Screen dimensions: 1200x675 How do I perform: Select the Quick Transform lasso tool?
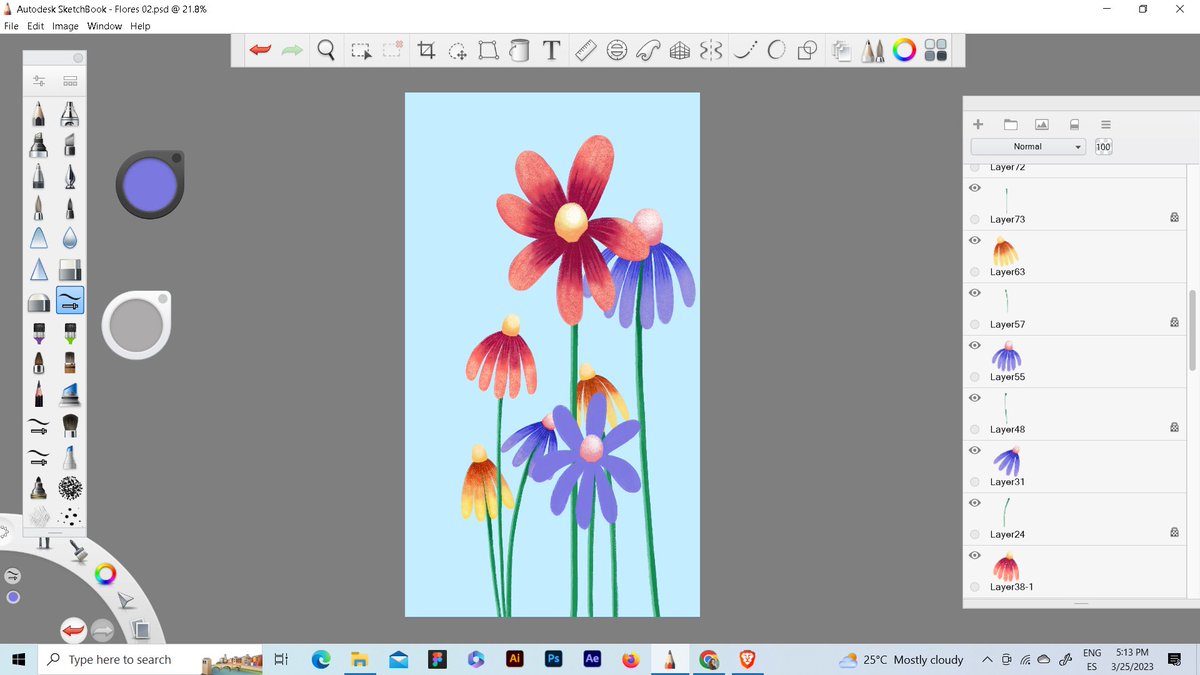pyautogui.click(x=457, y=50)
